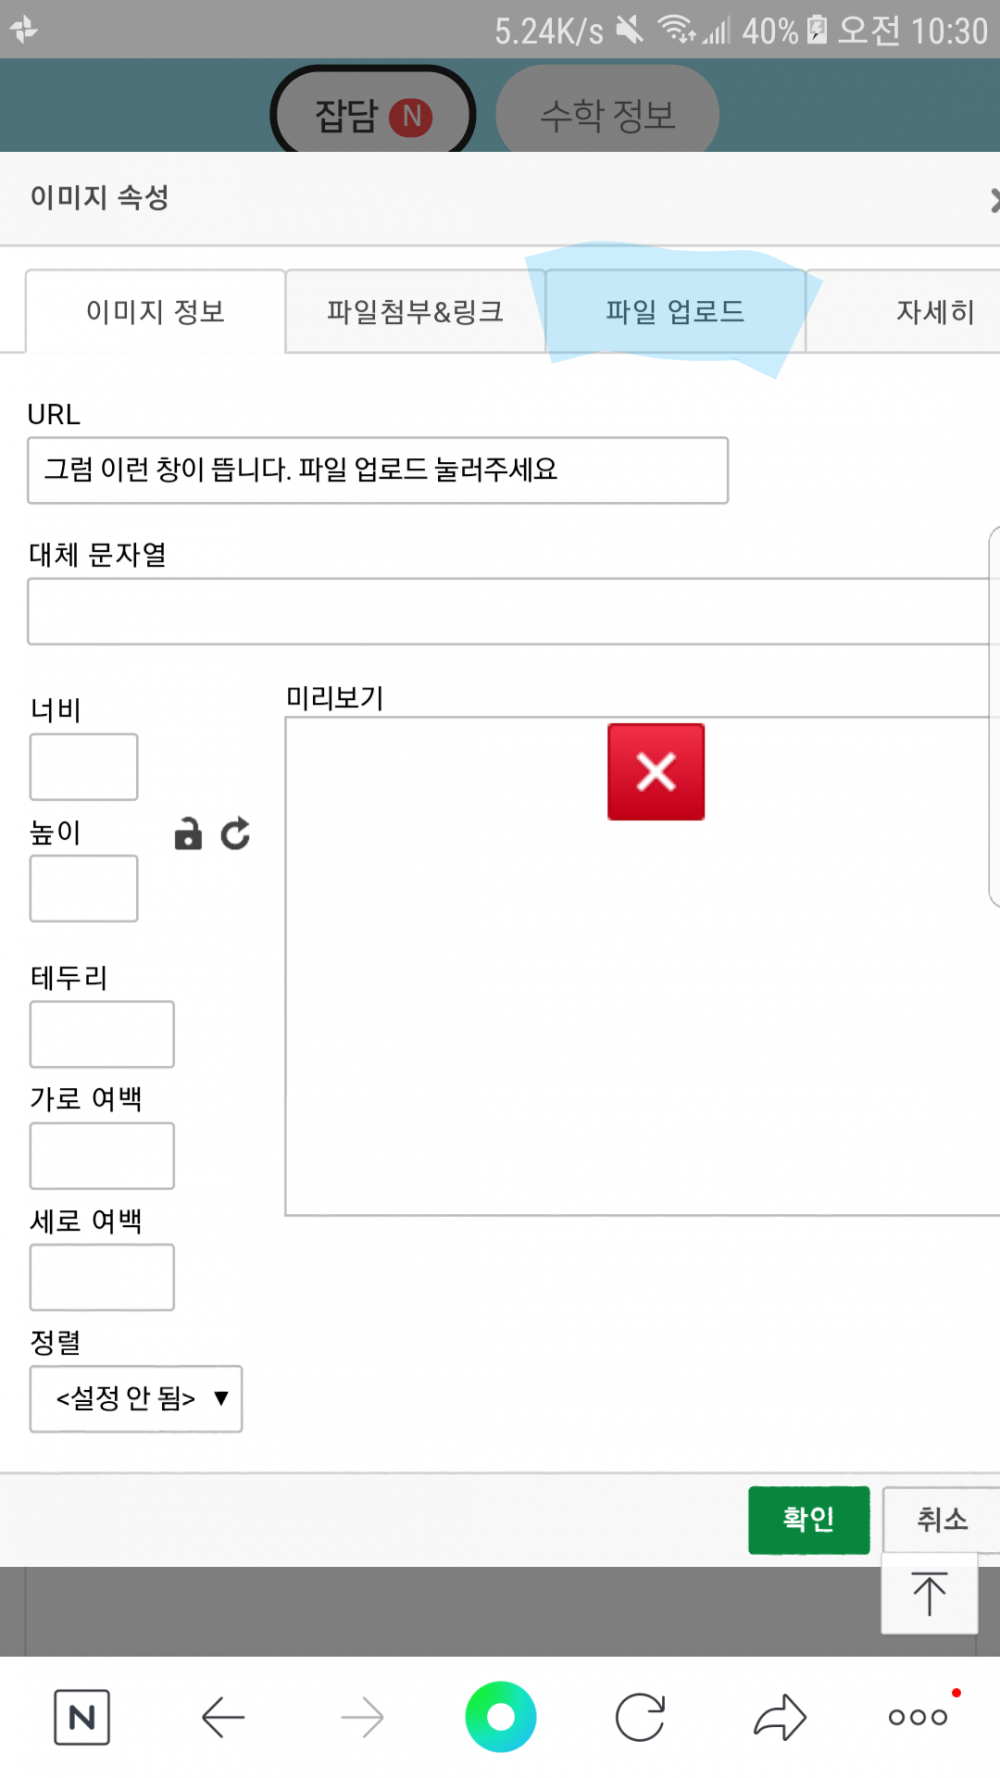Open the three-dot more menu
The height and width of the screenshot is (1778, 1000).
(918, 1717)
